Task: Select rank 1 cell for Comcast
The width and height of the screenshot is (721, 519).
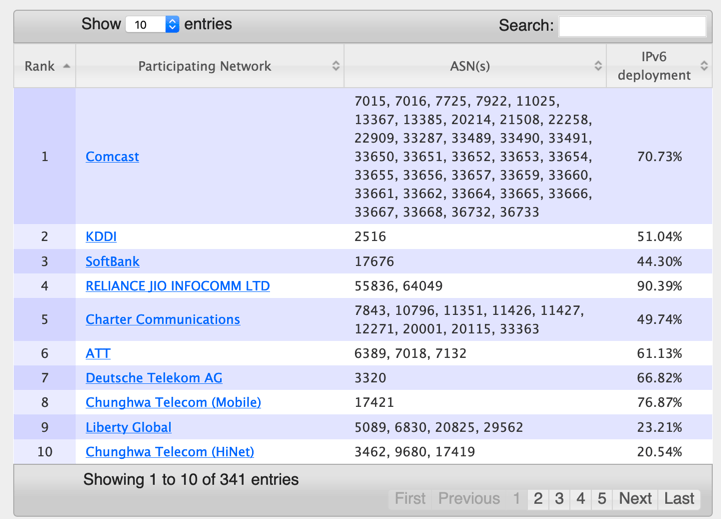Action: 45,157
